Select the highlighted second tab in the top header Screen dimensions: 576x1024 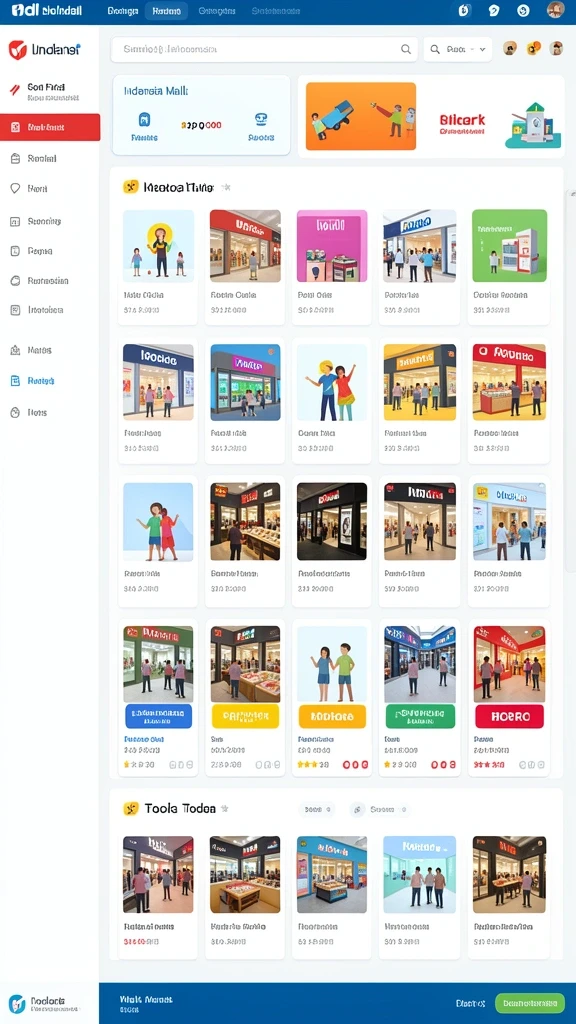[167, 11]
